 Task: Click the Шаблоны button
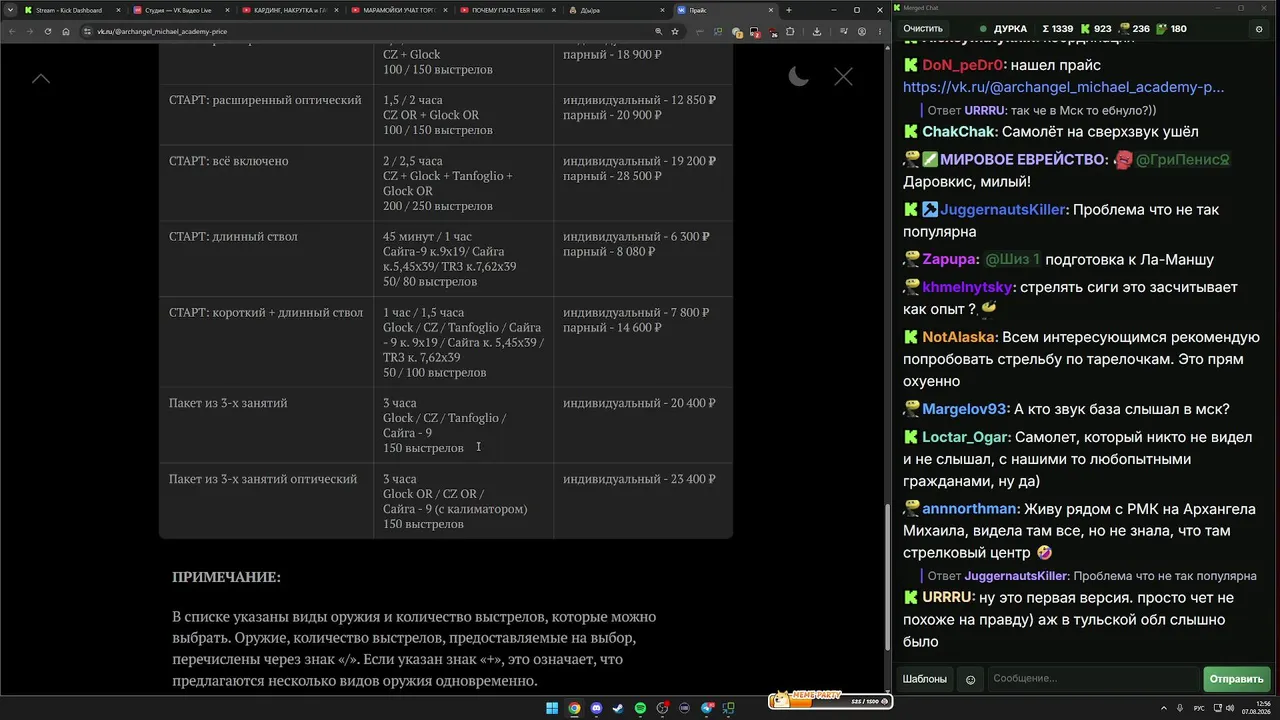click(925, 679)
